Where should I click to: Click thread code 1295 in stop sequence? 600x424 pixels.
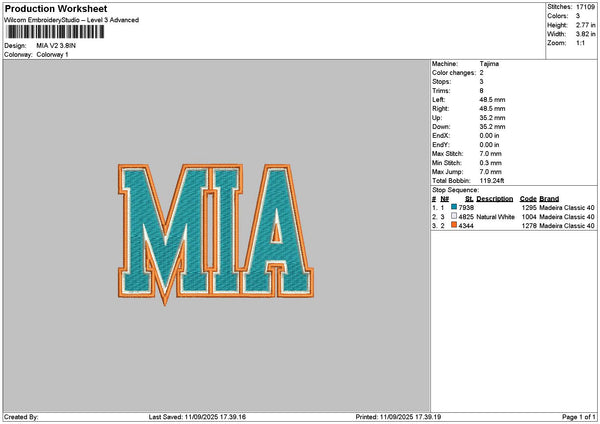point(529,208)
